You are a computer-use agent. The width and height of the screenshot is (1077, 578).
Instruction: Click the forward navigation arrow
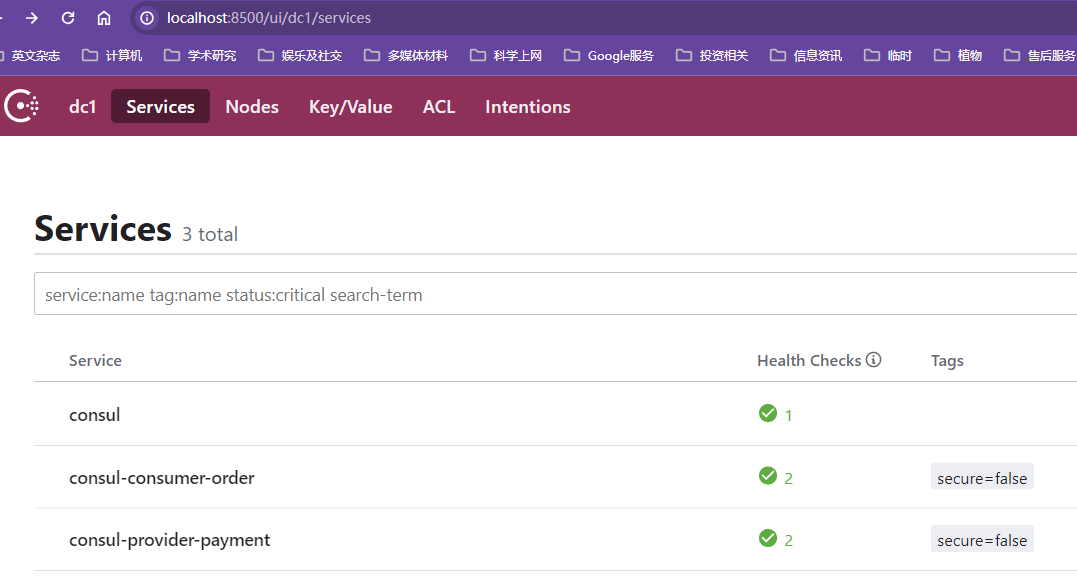coord(32,18)
